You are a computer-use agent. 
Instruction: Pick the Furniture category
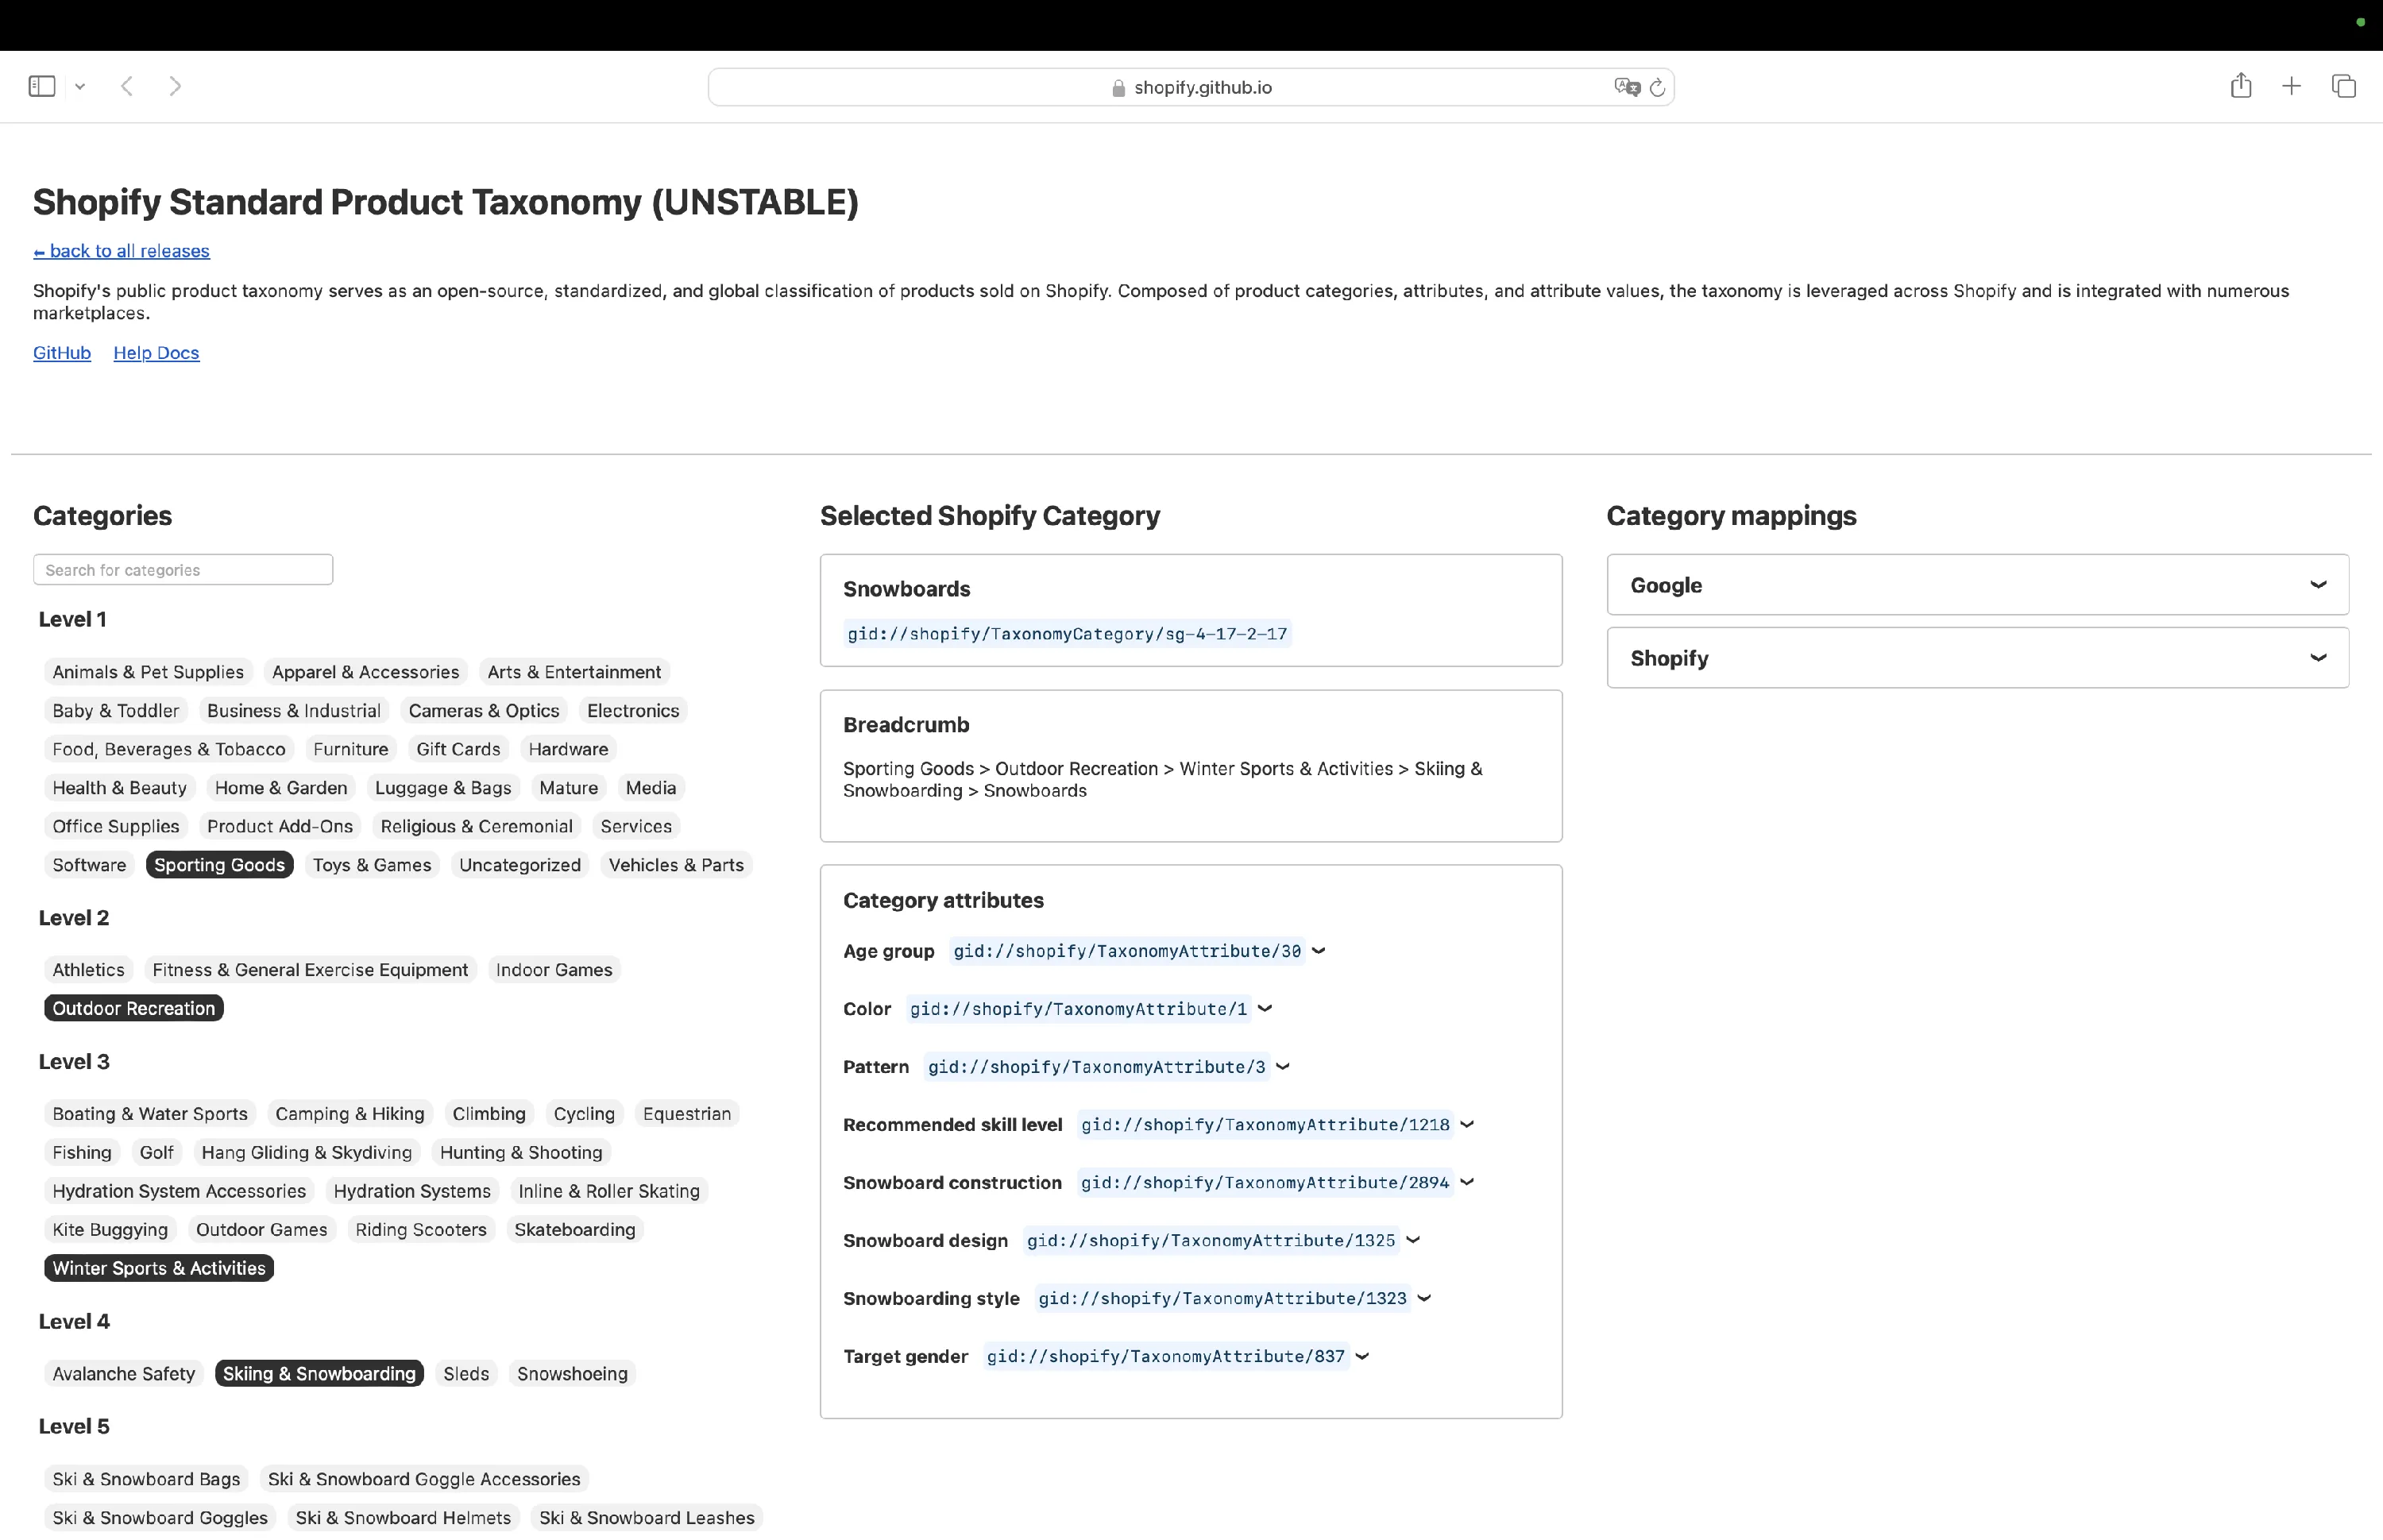pos(350,750)
